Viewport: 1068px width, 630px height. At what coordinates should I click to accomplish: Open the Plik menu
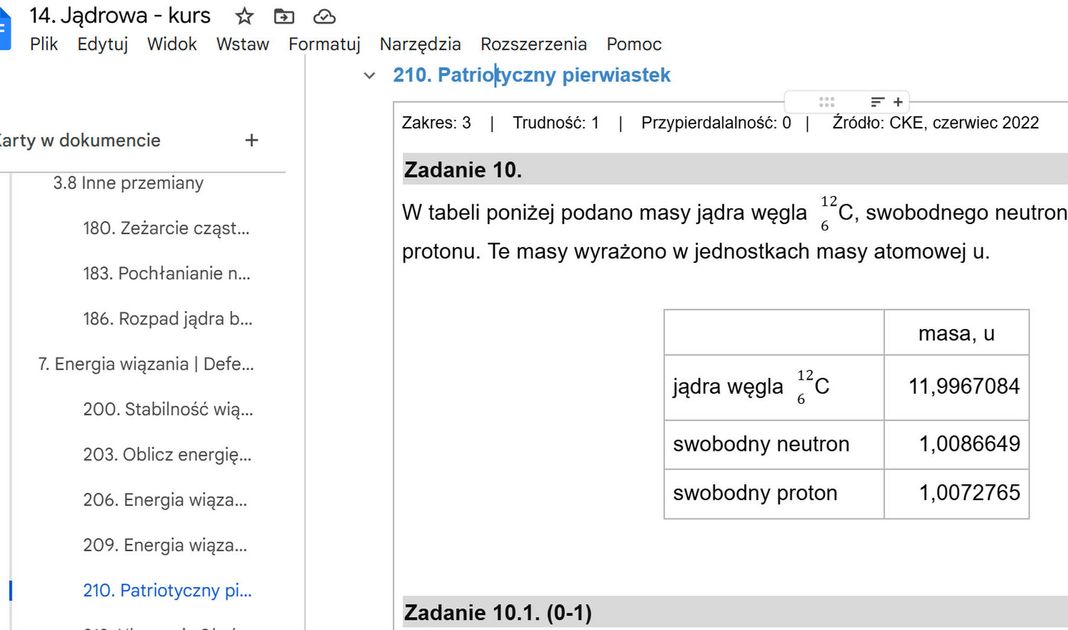click(x=44, y=44)
